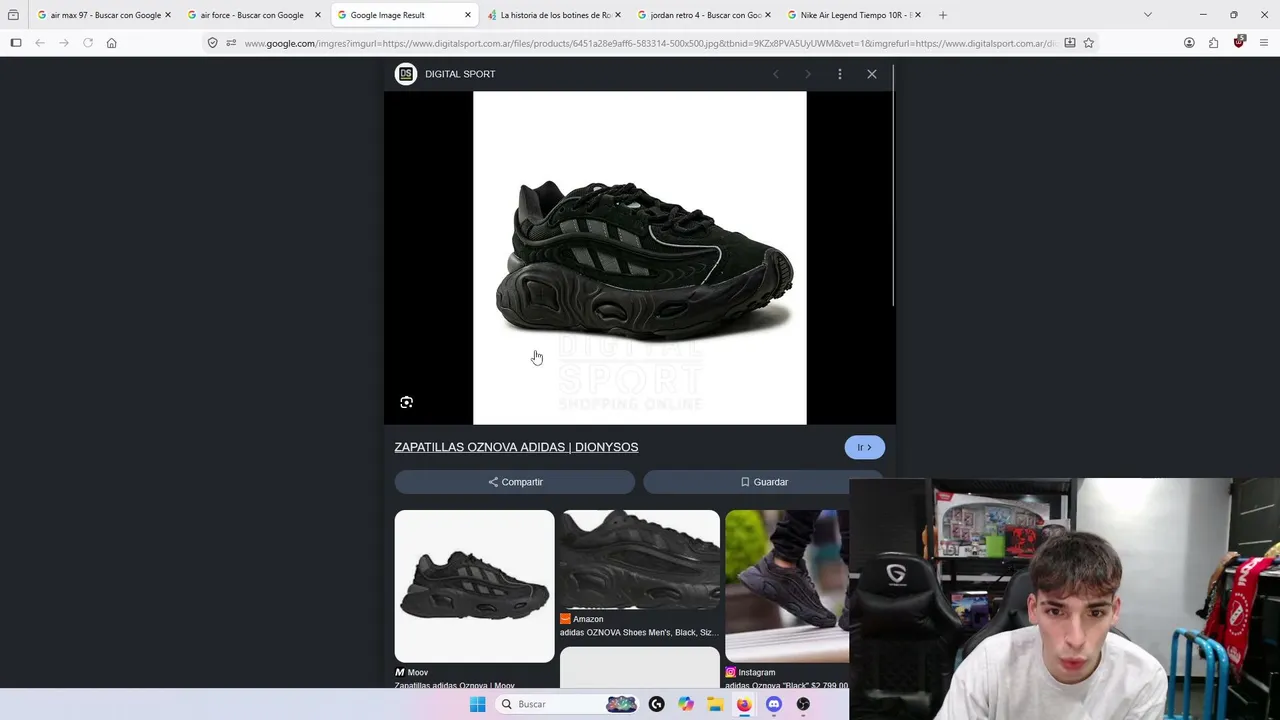Click the Digital Sport site logo

click(x=406, y=74)
